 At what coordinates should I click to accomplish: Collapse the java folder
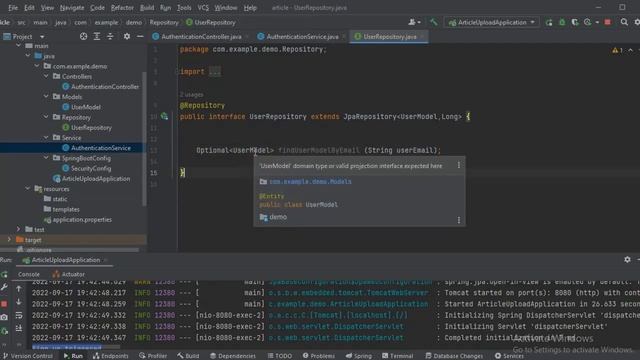point(28,56)
